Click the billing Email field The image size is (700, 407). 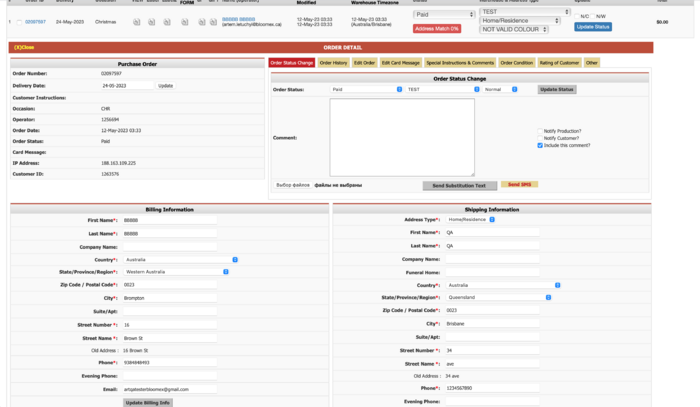170,390
